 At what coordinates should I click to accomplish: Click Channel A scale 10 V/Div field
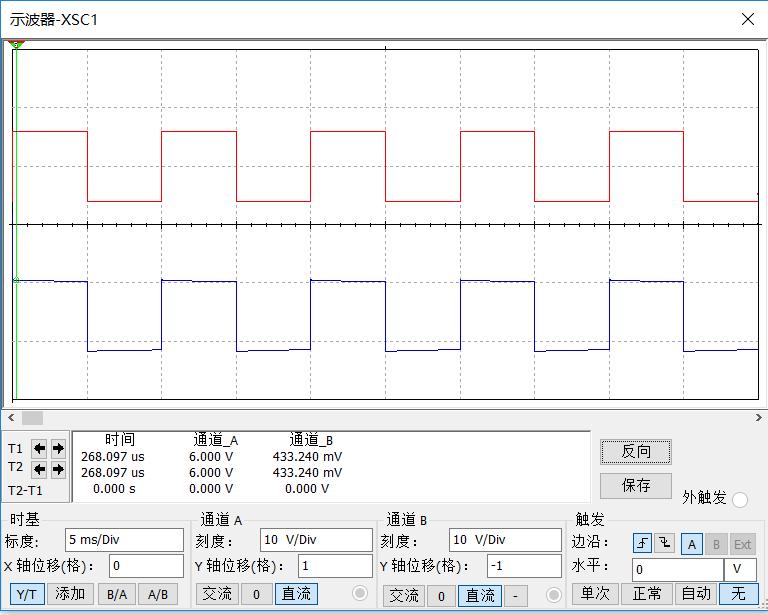pos(315,540)
